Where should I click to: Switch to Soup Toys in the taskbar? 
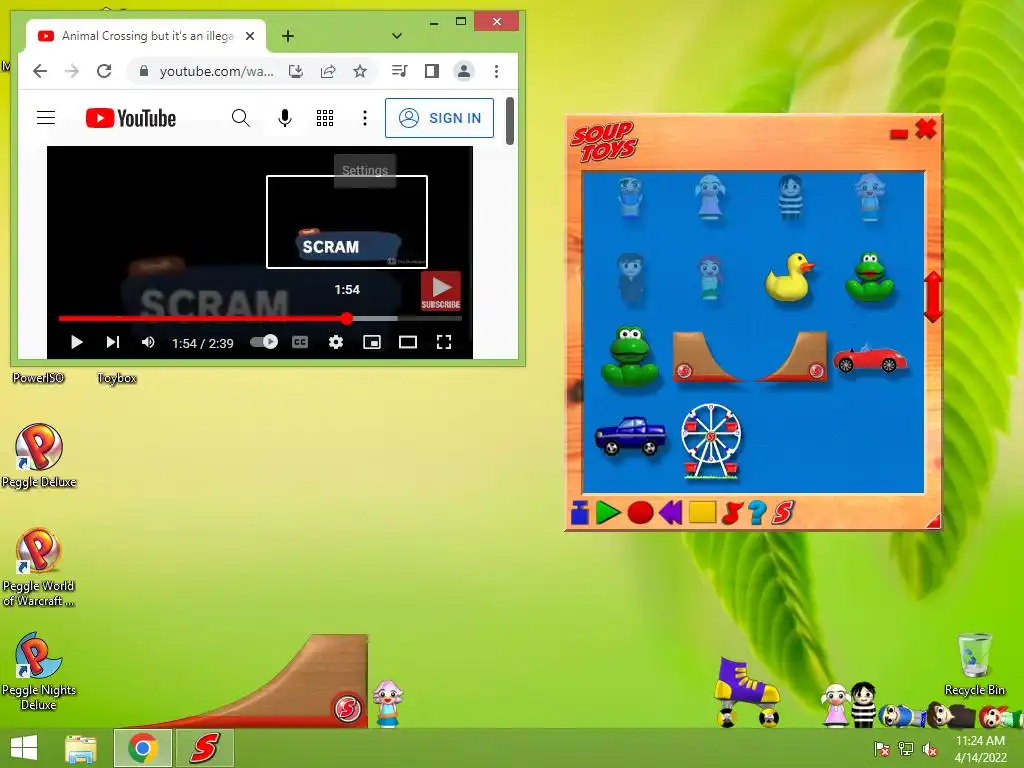click(x=205, y=748)
